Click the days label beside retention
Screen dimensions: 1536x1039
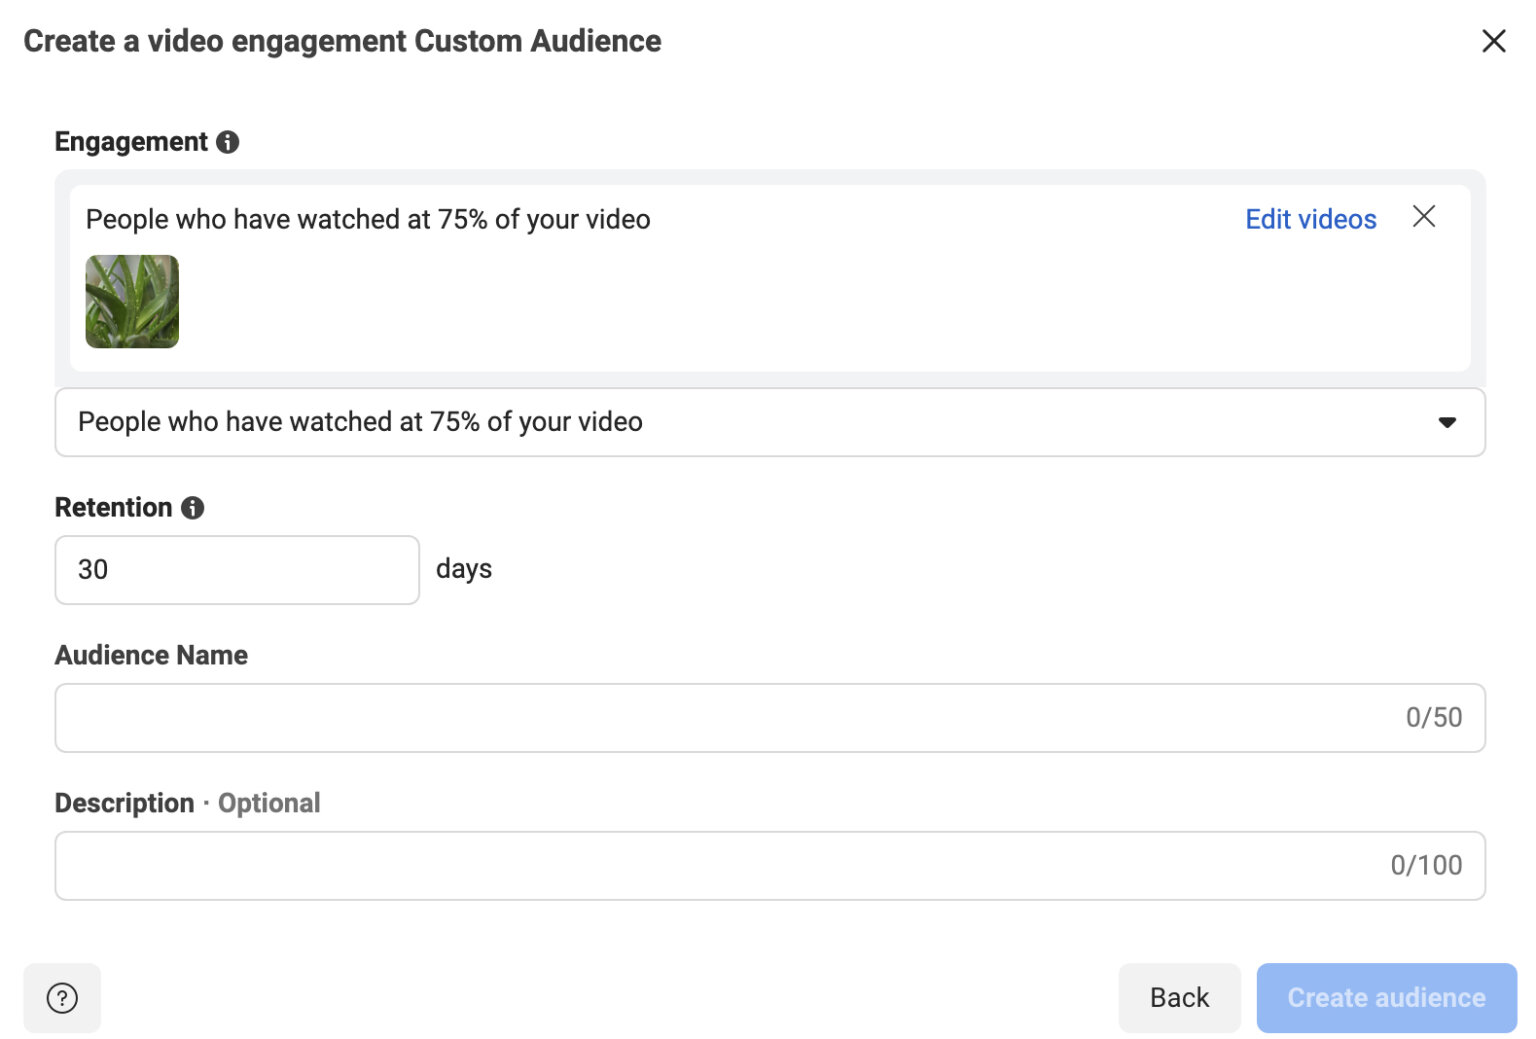464,568
